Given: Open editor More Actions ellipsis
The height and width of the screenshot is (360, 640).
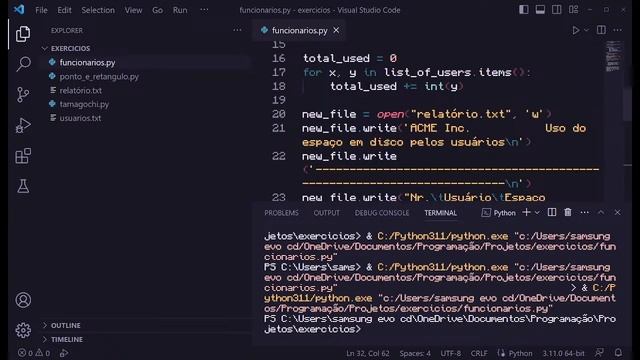Looking at the screenshot, I should pos(618,30).
